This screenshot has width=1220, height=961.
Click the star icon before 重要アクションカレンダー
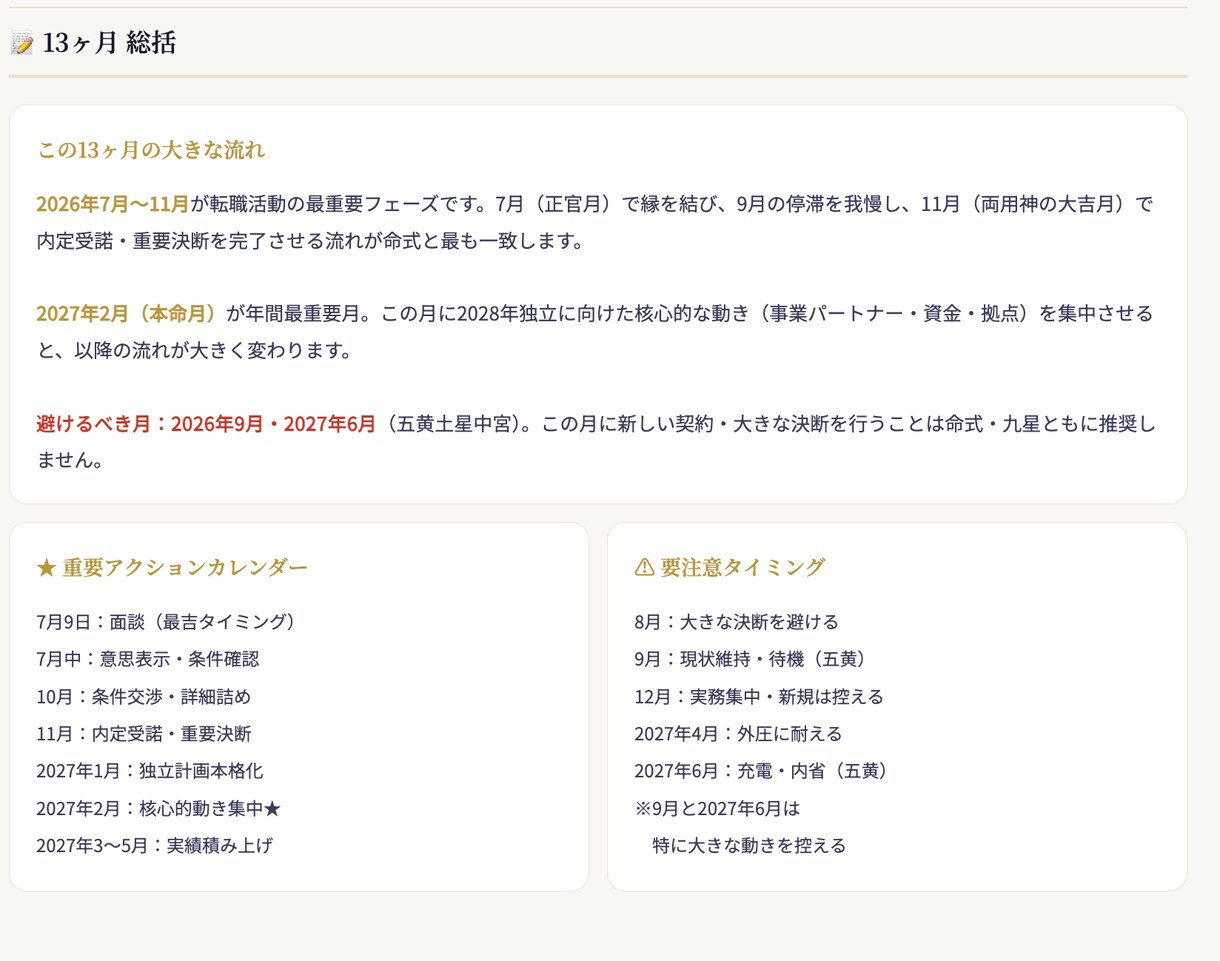[x=46, y=568]
